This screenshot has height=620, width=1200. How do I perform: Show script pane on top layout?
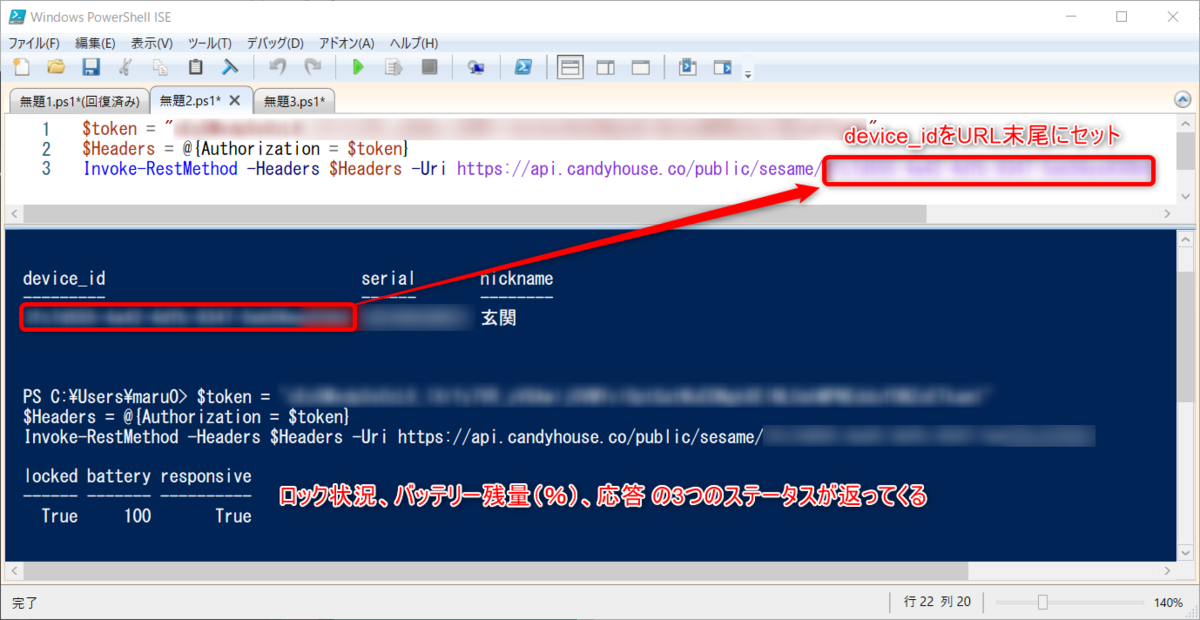pos(570,68)
